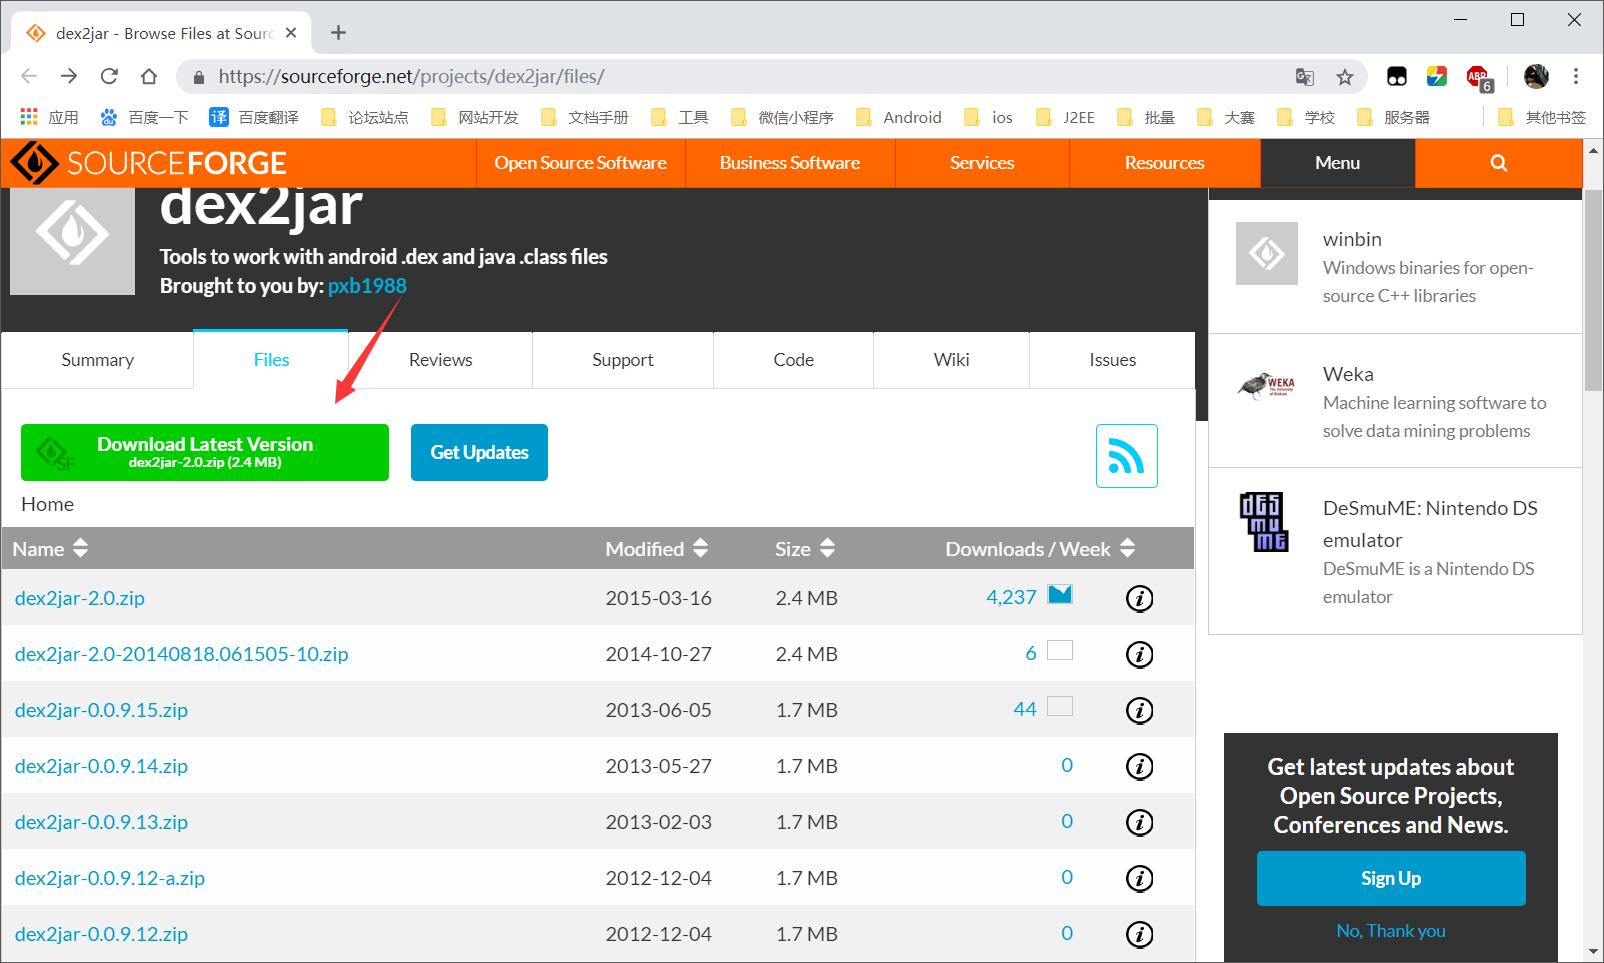Show info for dex2jar-0.0.9.15.zip
The image size is (1604, 963).
tap(1140, 710)
